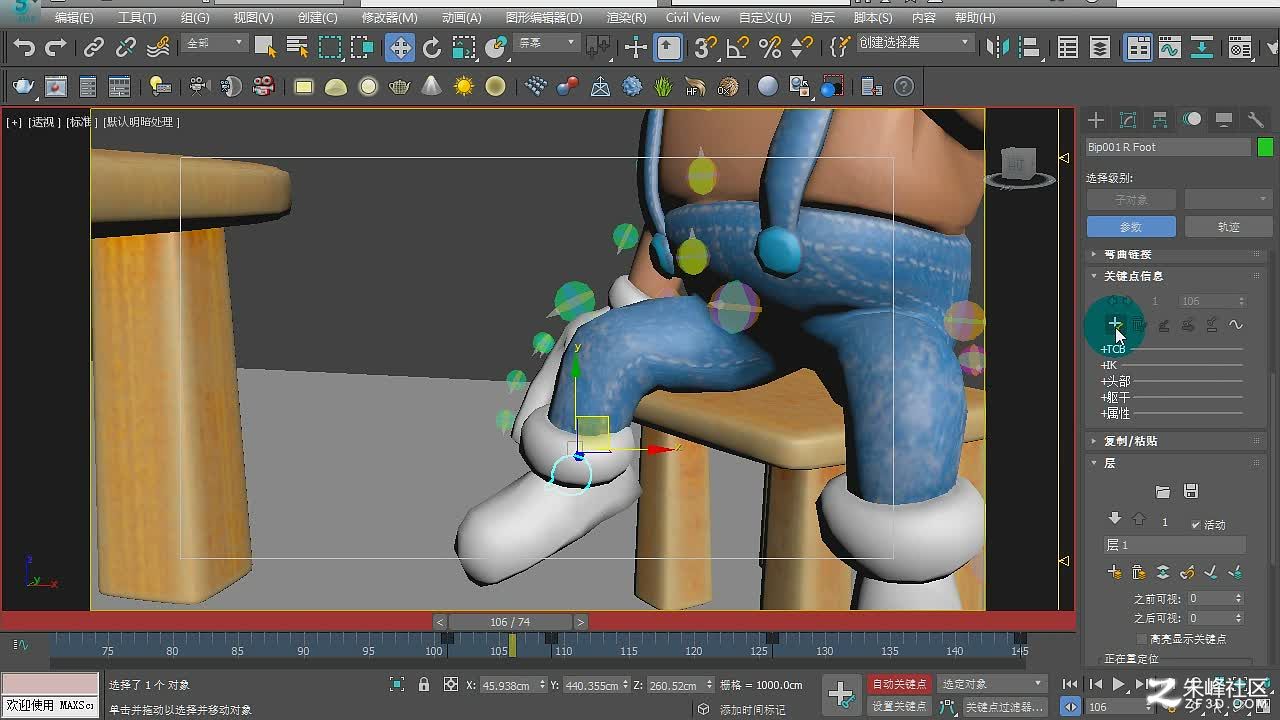Toggle window/crossing selection mode
Viewport: 1280px width, 720px height.
pyautogui.click(x=362, y=47)
